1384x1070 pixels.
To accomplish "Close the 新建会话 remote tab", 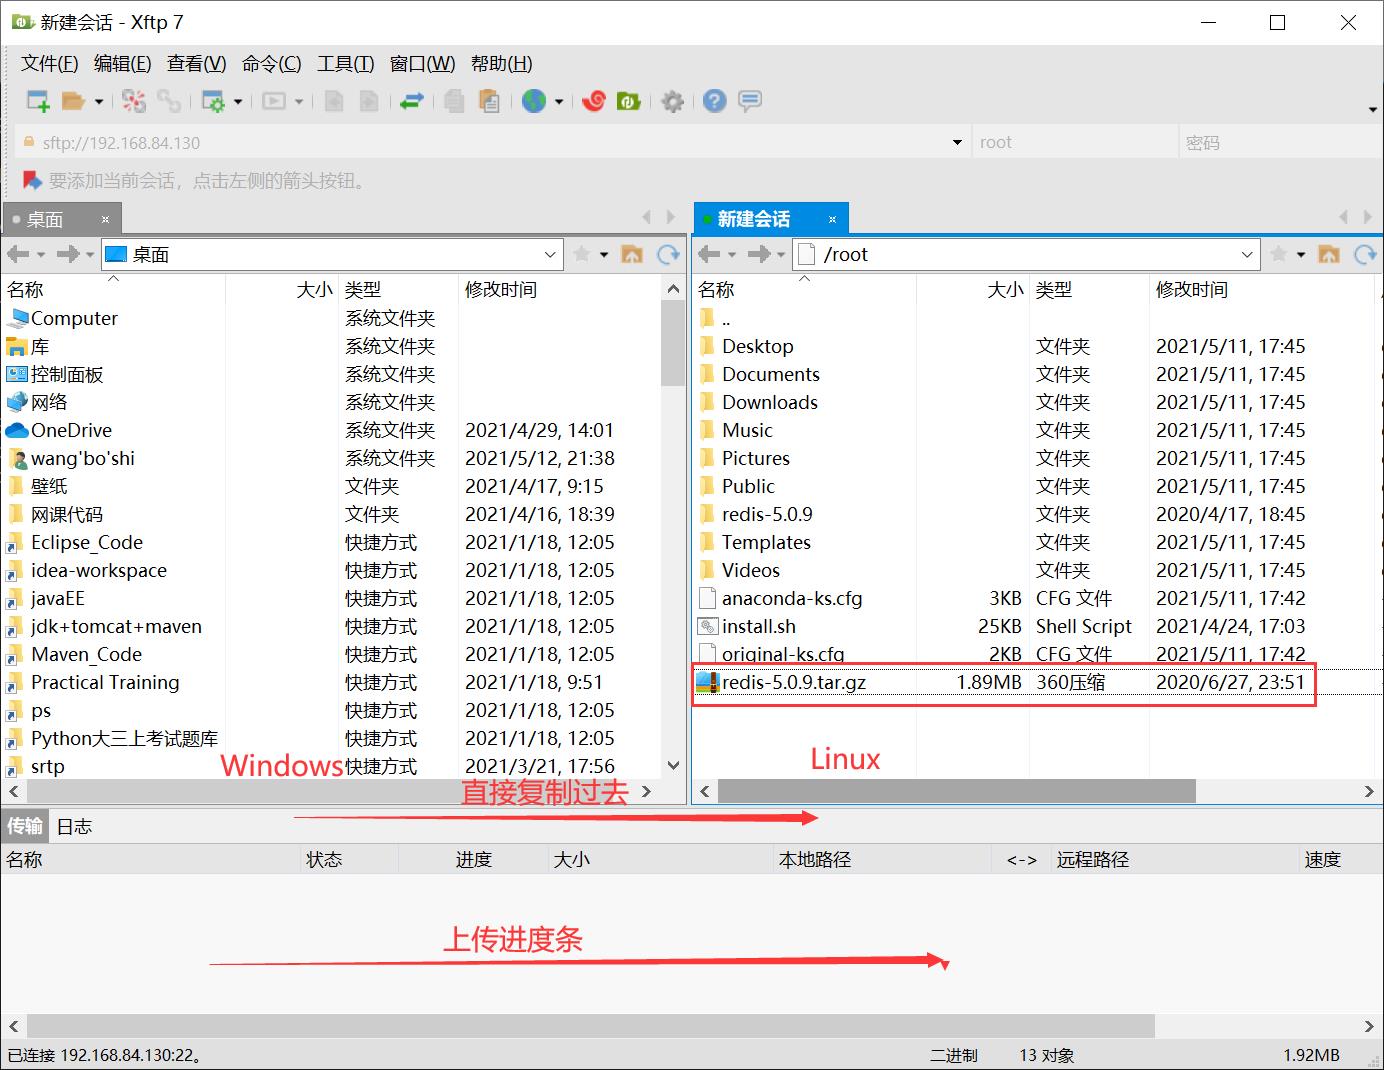I will click(832, 219).
